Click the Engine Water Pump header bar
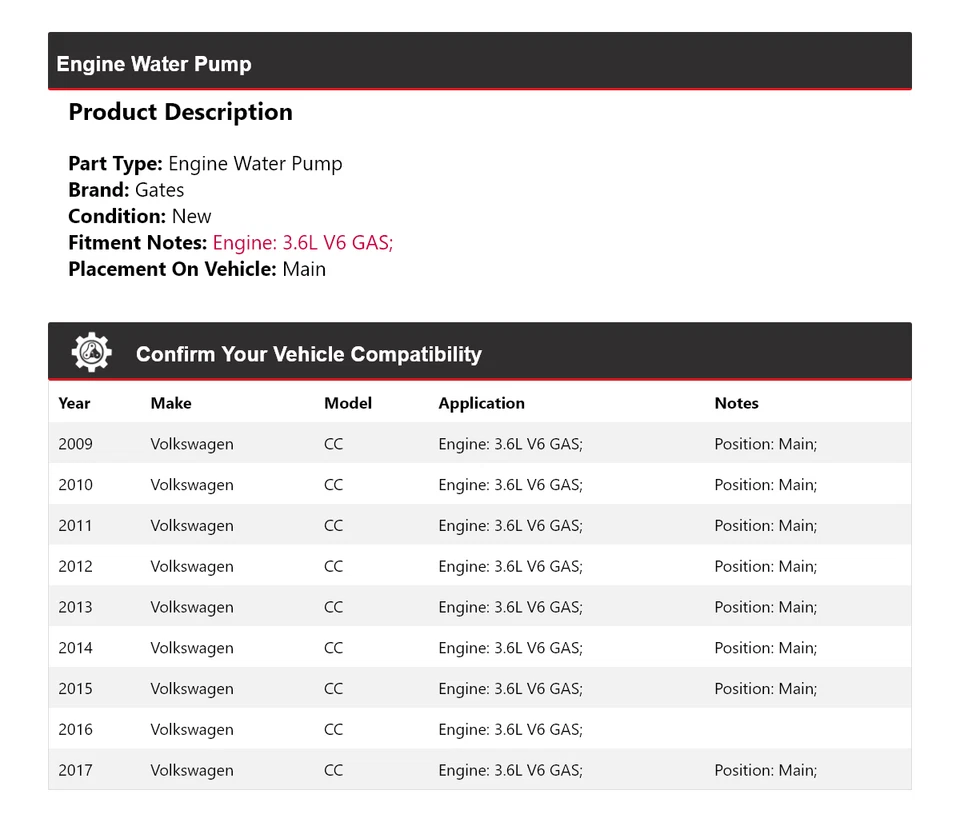Viewport: 960px width, 822px height. pyautogui.click(x=480, y=63)
